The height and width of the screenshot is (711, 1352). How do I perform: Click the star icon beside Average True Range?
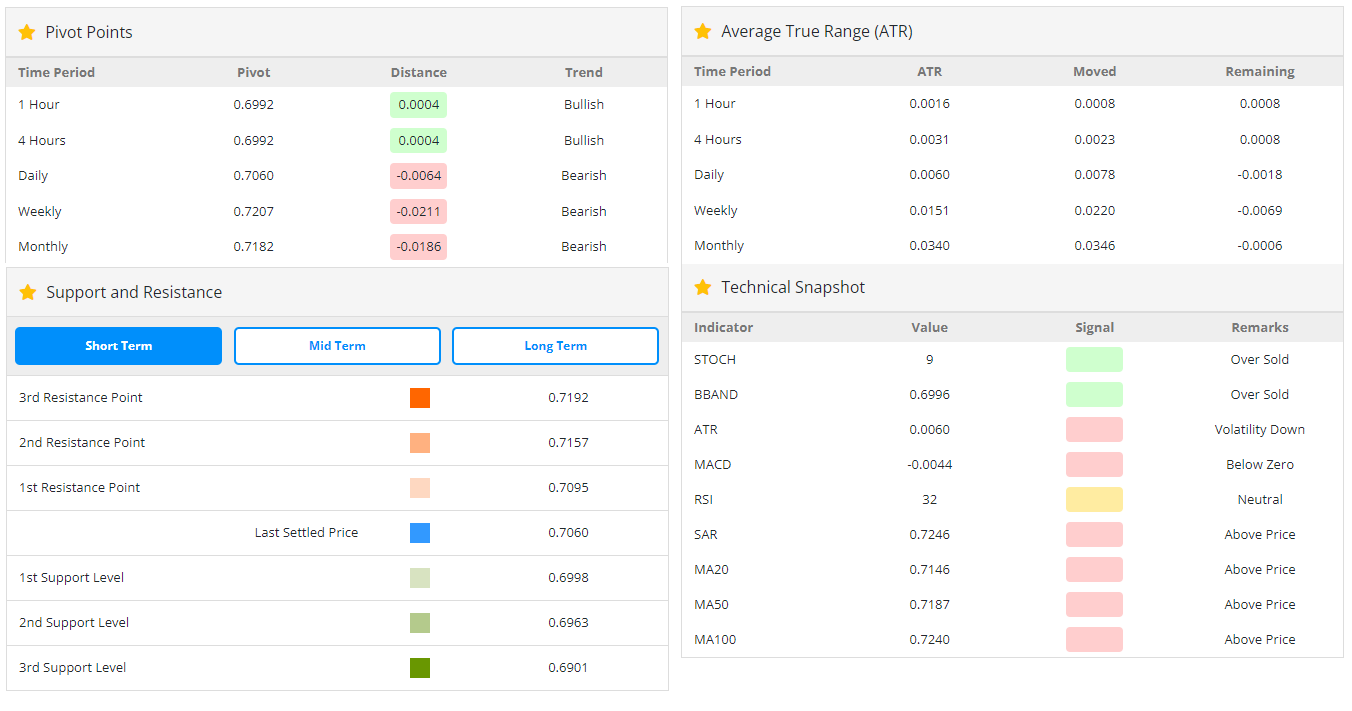pos(703,31)
